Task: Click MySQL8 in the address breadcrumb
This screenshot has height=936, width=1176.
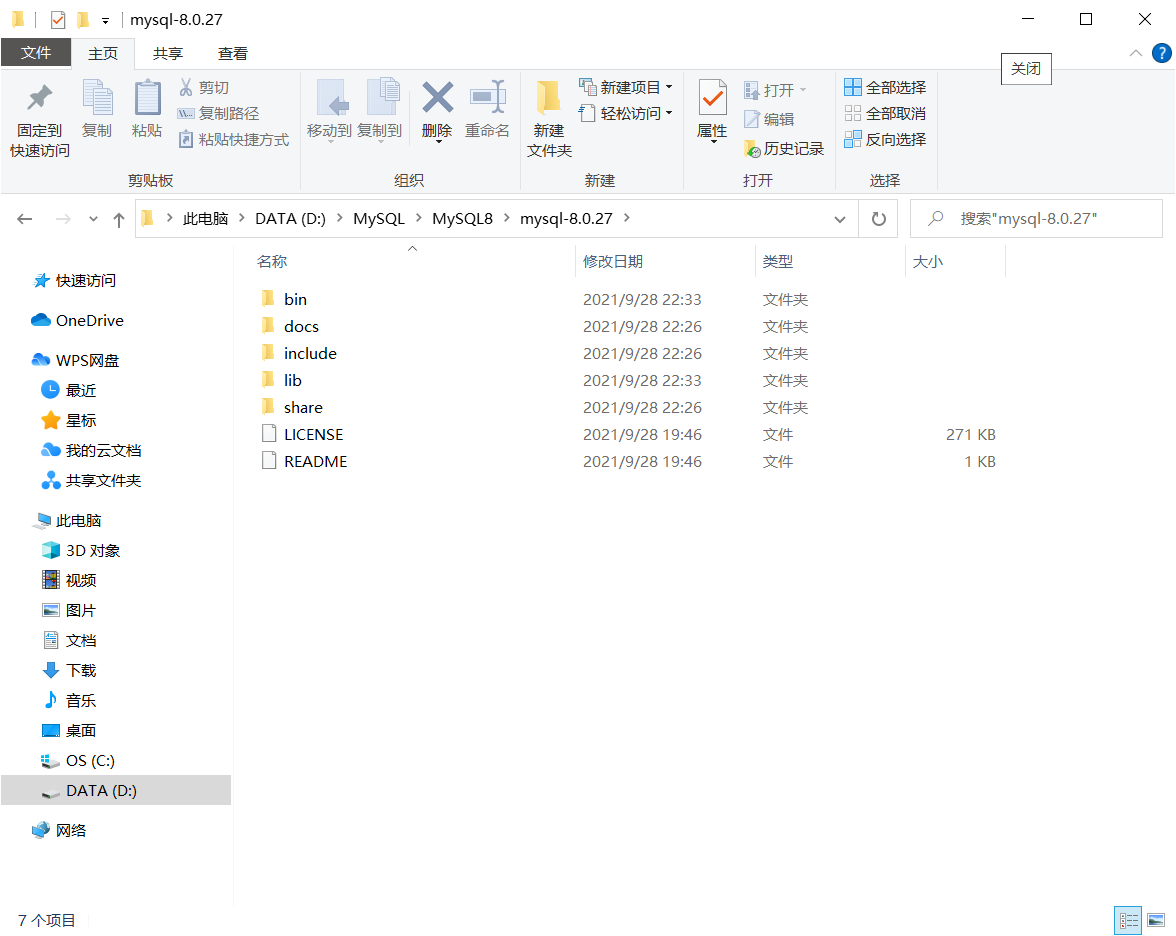Action: [x=462, y=218]
